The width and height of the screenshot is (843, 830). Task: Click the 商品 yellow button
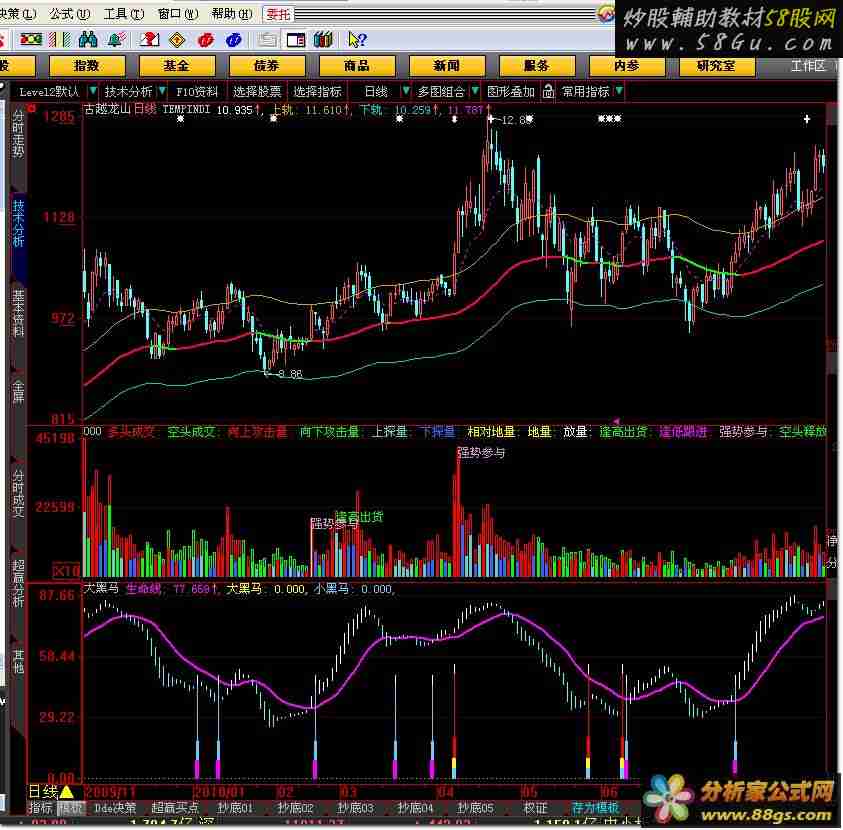[x=356, y=66]
